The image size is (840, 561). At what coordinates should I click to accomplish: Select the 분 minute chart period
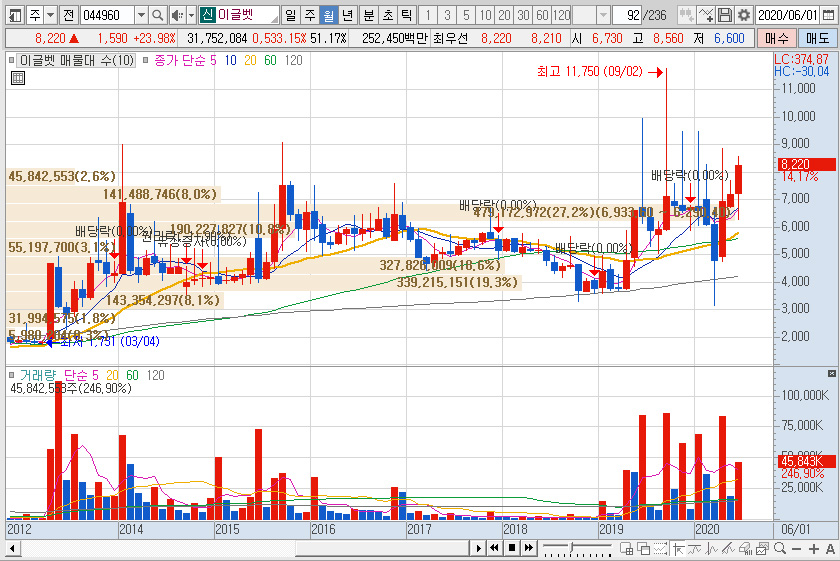tap(369, 15)
